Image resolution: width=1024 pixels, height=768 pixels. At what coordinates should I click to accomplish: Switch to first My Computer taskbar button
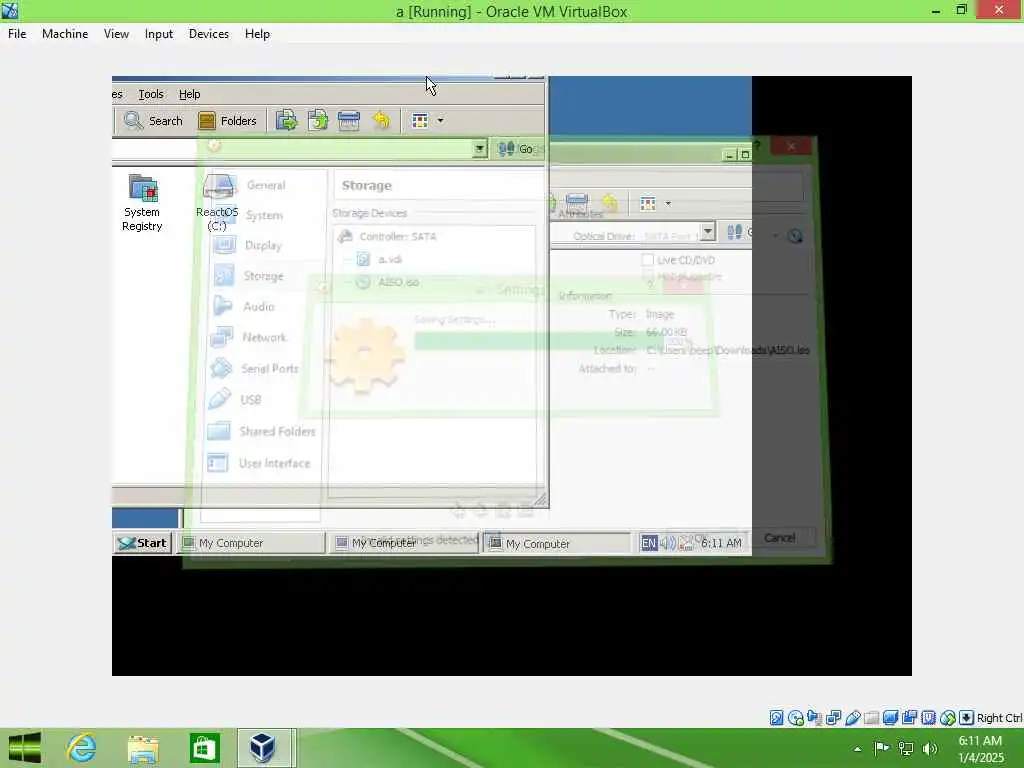point(251,543)
